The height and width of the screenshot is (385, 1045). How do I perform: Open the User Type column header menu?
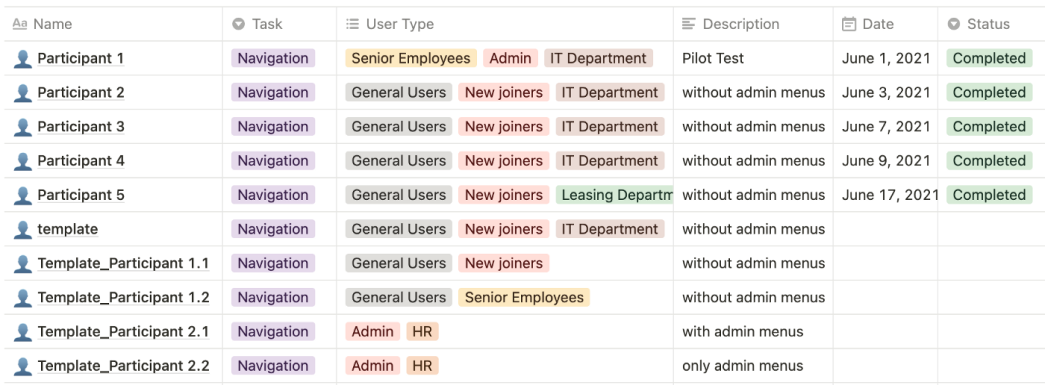coord(505,24)
